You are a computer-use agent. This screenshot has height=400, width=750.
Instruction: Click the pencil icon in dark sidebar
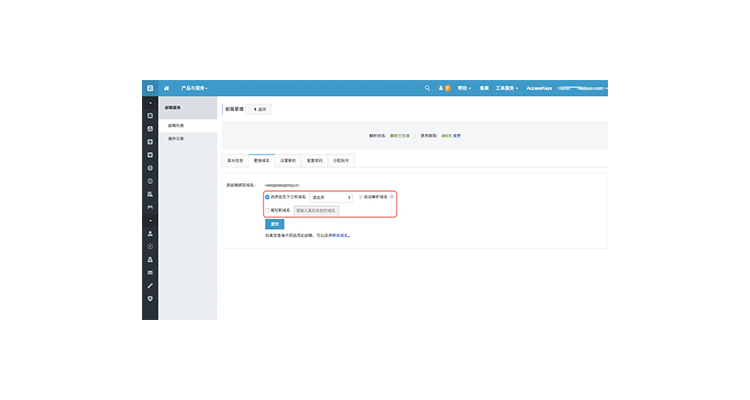(150, 286)
